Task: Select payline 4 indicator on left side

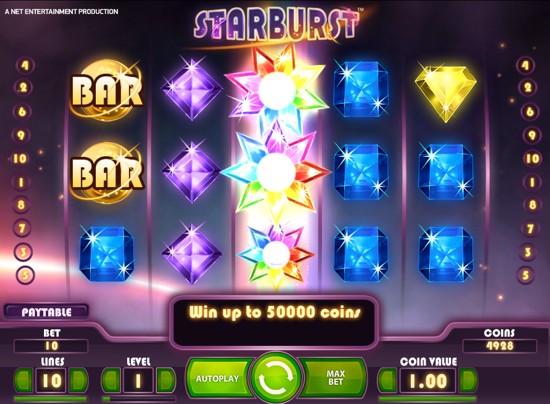Action: pos(25,65)
